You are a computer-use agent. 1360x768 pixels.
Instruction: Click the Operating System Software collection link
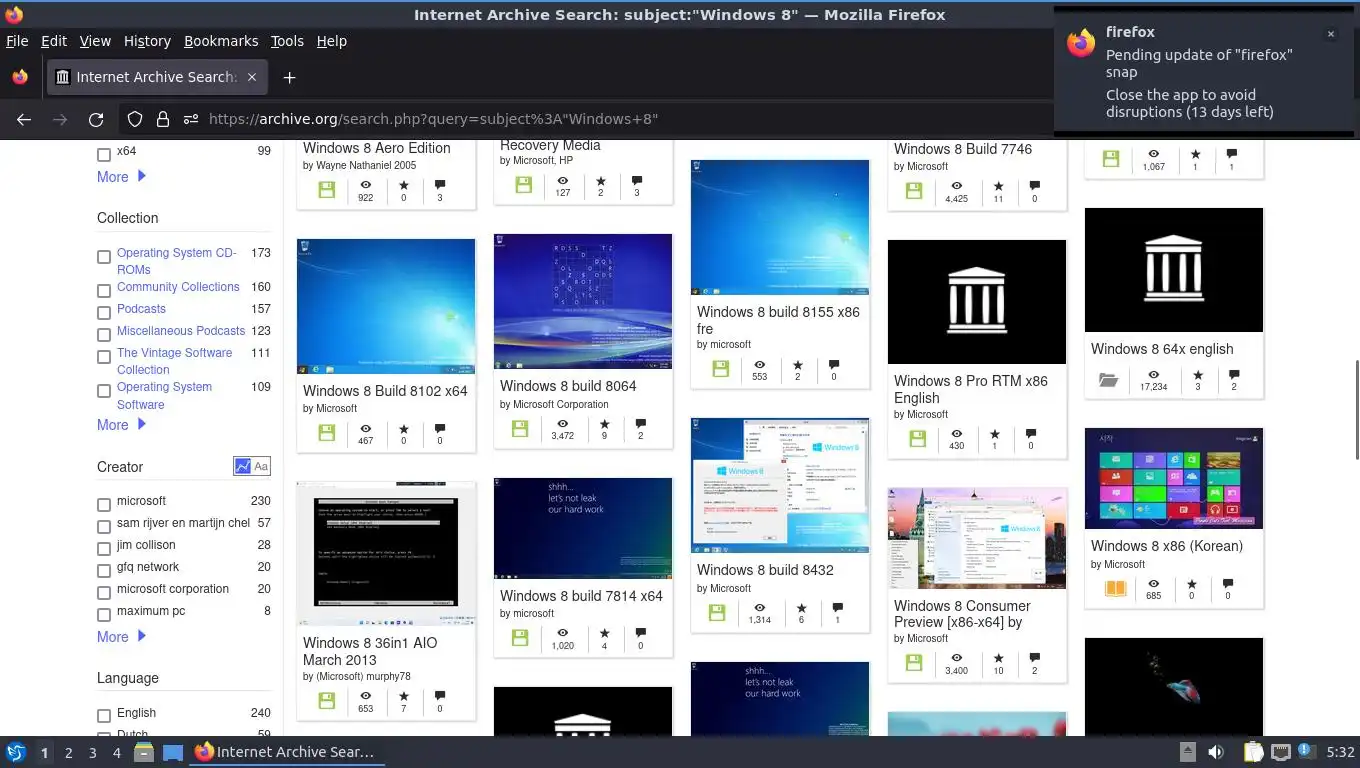point(165,396)
